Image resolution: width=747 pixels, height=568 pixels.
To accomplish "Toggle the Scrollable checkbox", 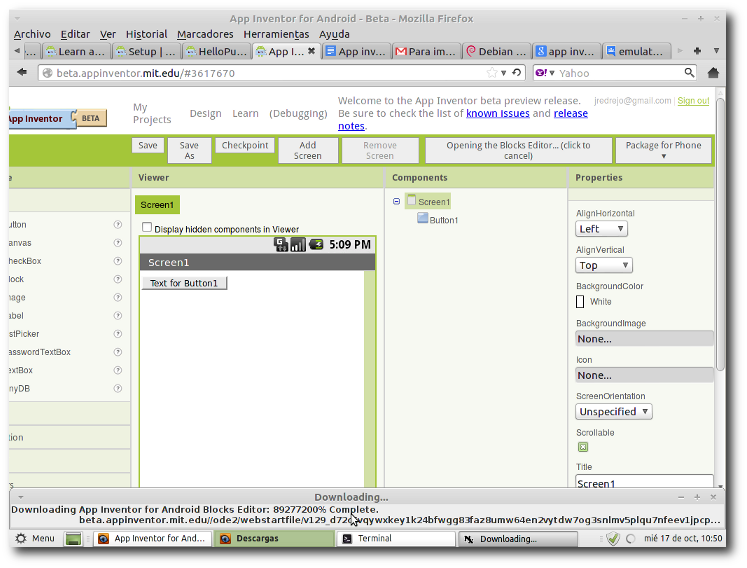I will (583, 447).
